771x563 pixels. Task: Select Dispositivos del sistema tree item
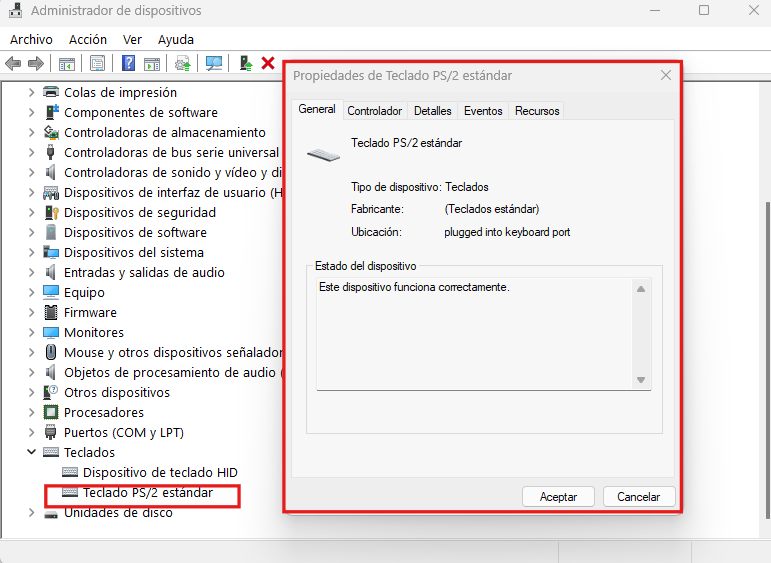pos(134,252)
